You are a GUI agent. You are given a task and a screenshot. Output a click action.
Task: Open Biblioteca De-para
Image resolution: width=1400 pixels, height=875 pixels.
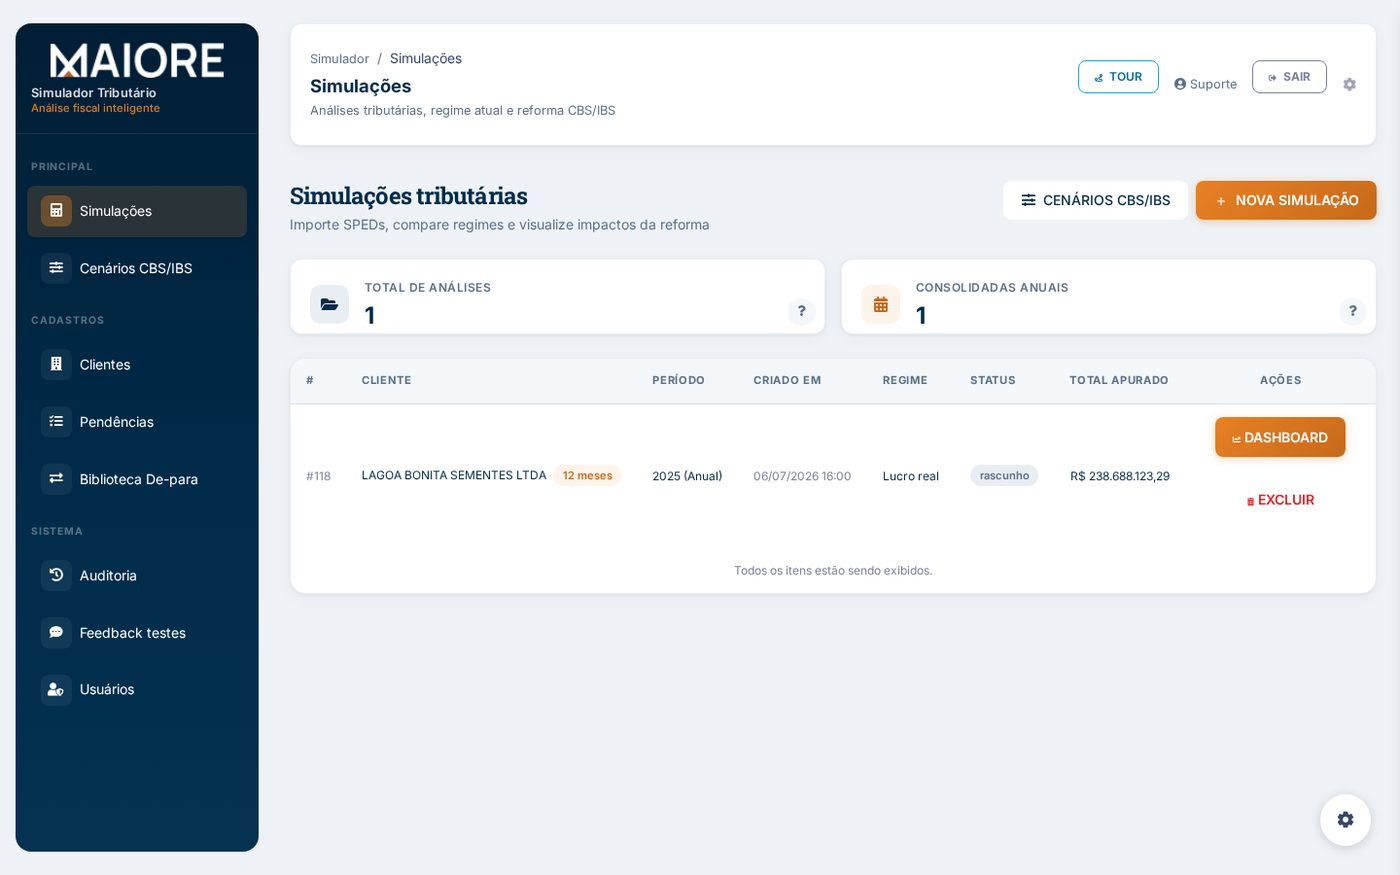[137, 479]
